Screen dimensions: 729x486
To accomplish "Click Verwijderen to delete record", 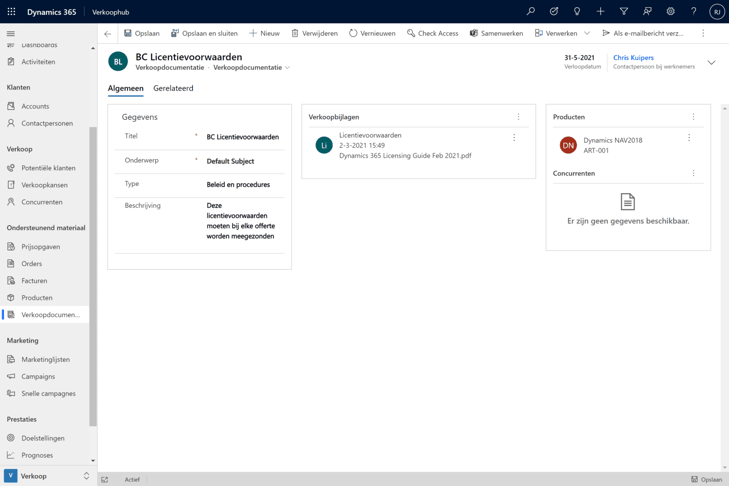I will tap(315, 33).
